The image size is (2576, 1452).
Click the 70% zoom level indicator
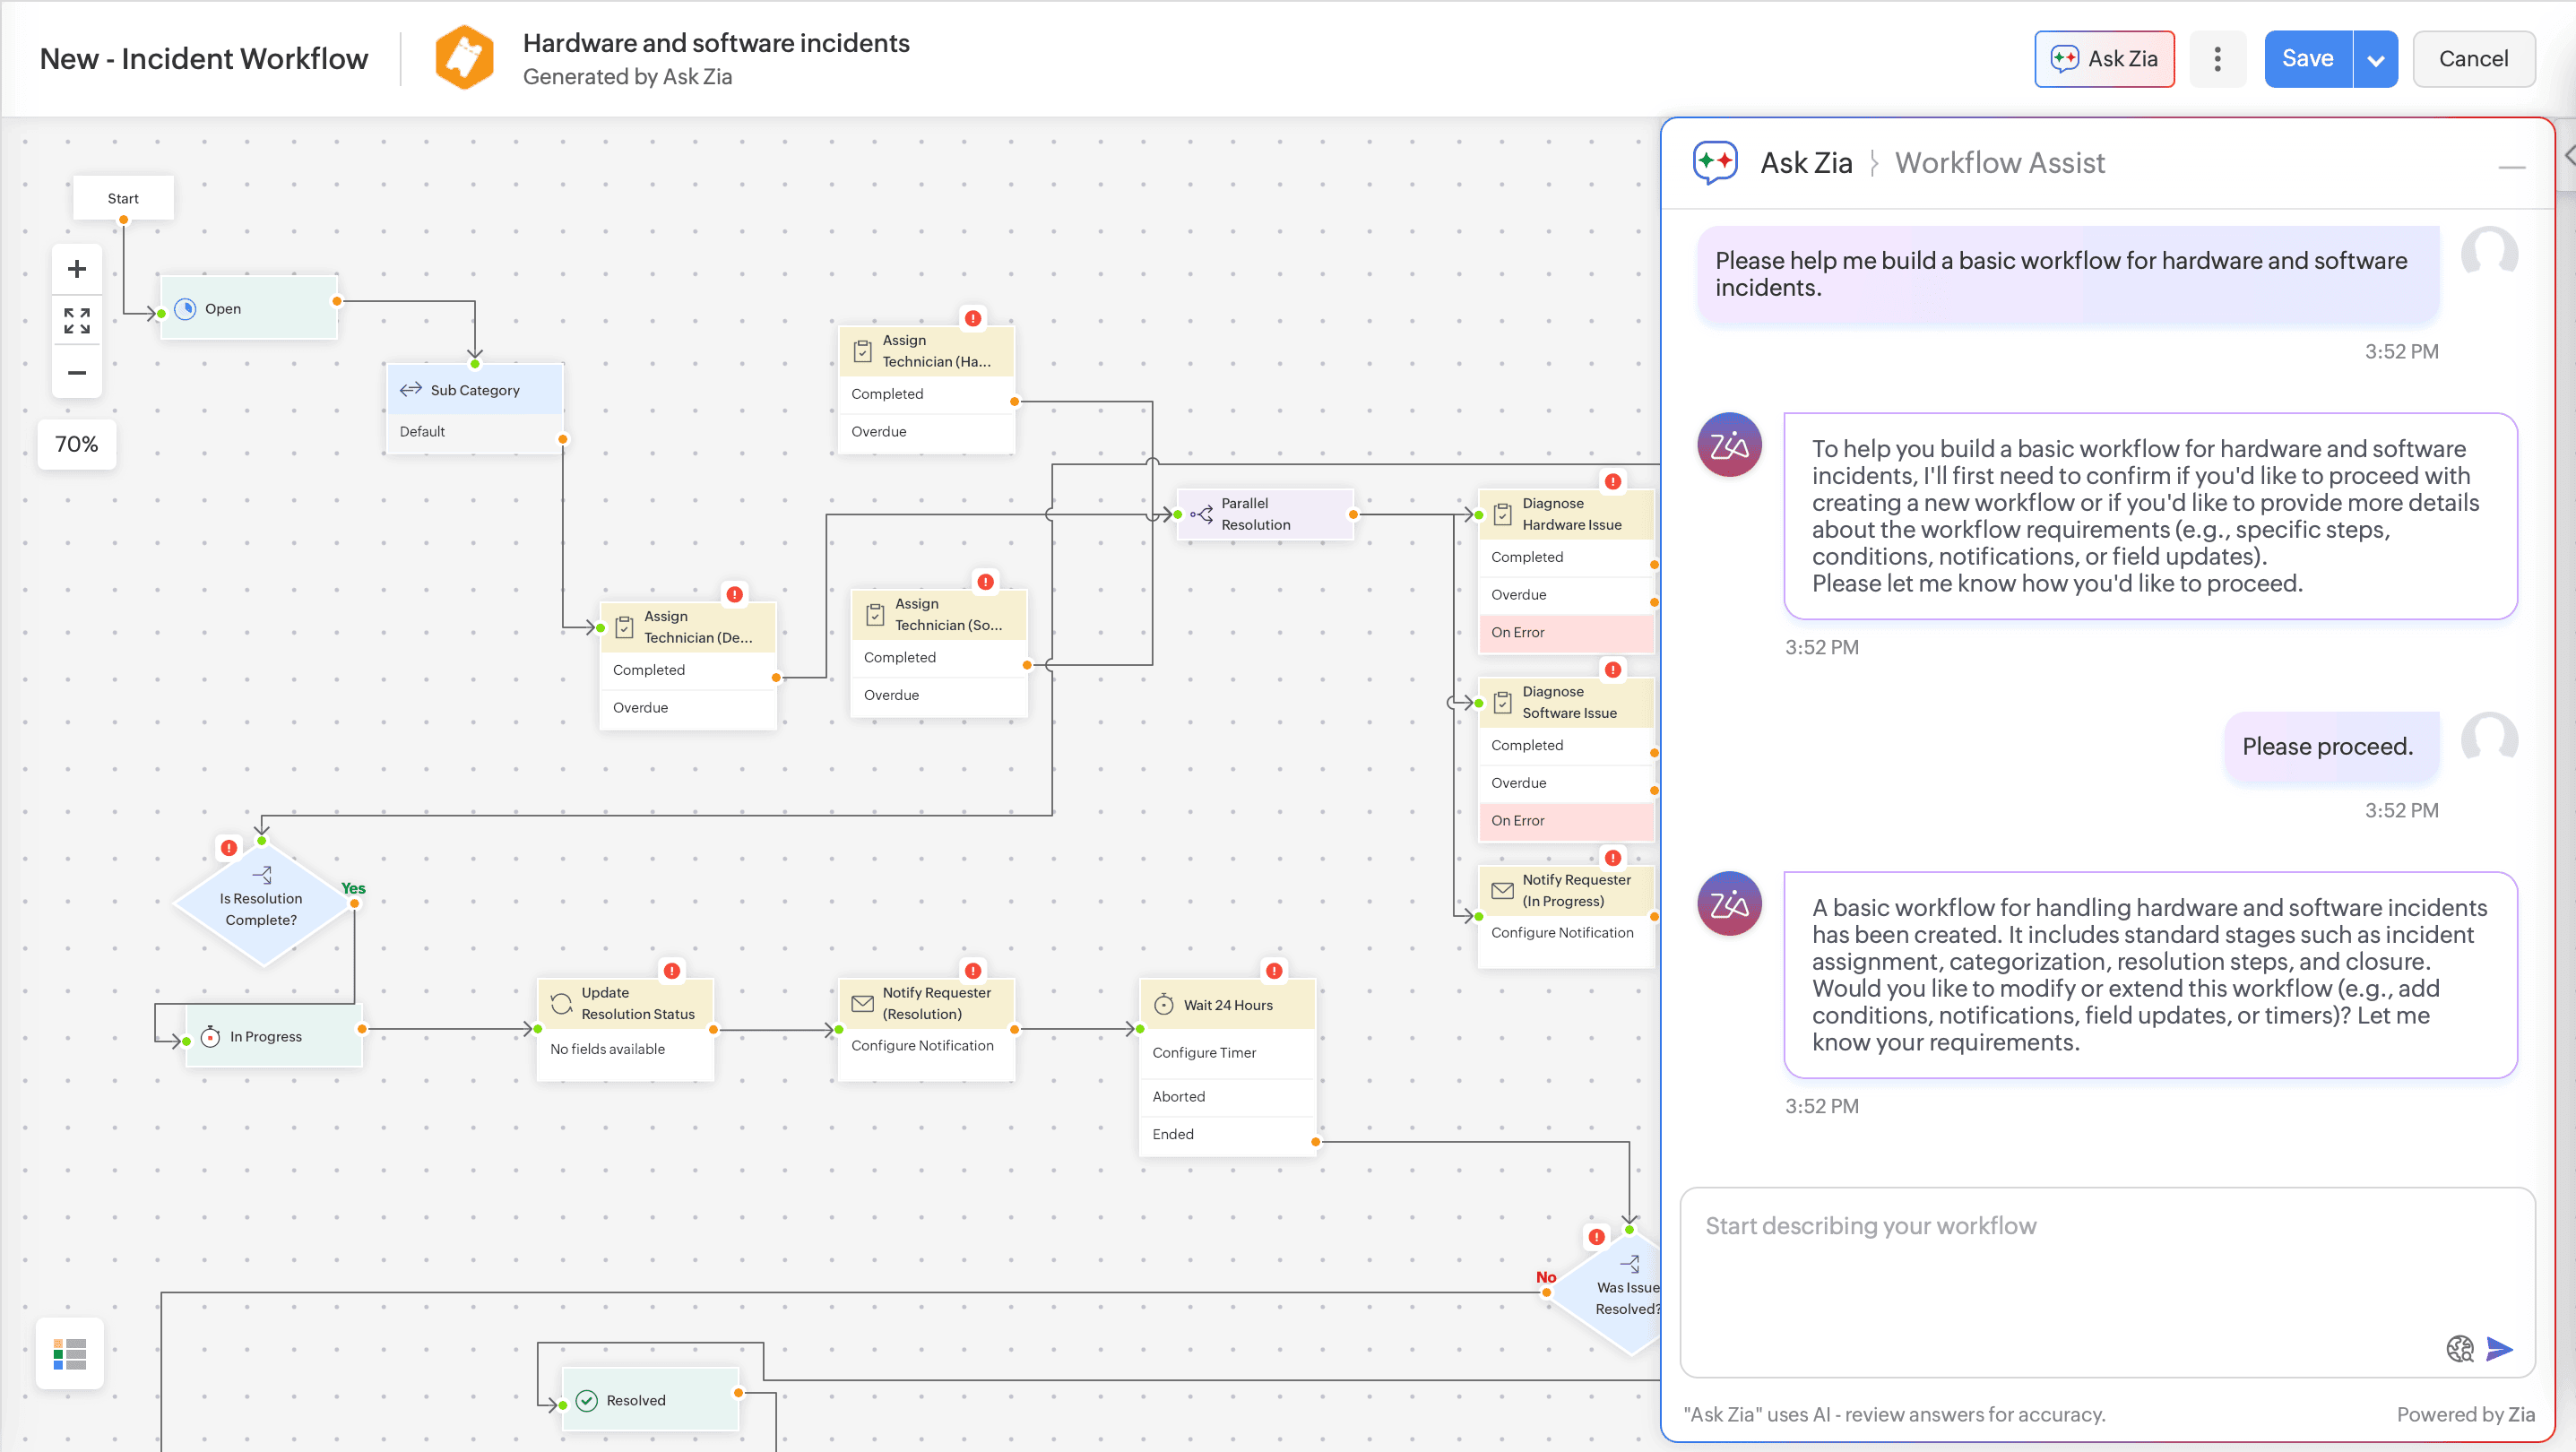click(x=77, y=444)
